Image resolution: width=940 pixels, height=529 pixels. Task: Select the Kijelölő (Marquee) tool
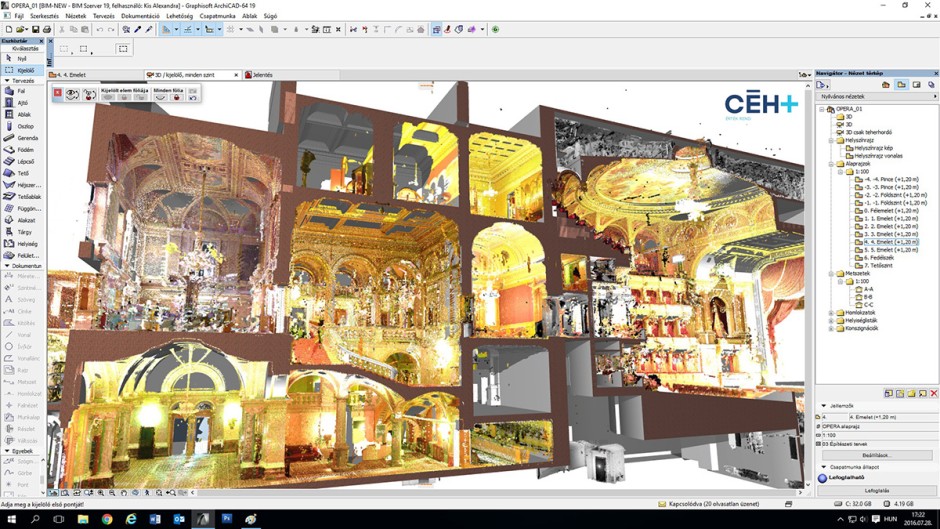[20, 70]
